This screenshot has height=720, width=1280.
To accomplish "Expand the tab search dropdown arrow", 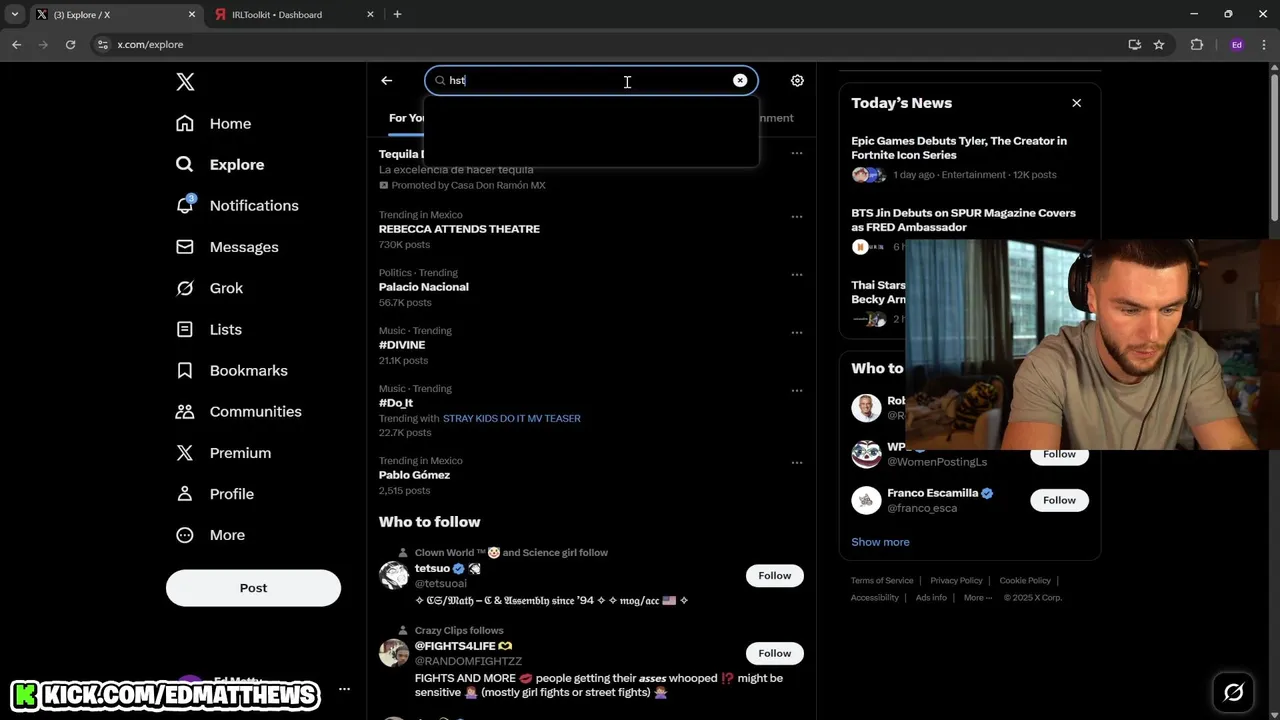I will click(15, 15).
